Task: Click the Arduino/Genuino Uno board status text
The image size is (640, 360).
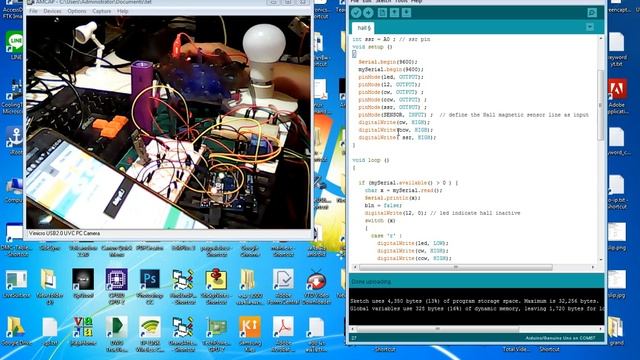Action: point(560,338)
